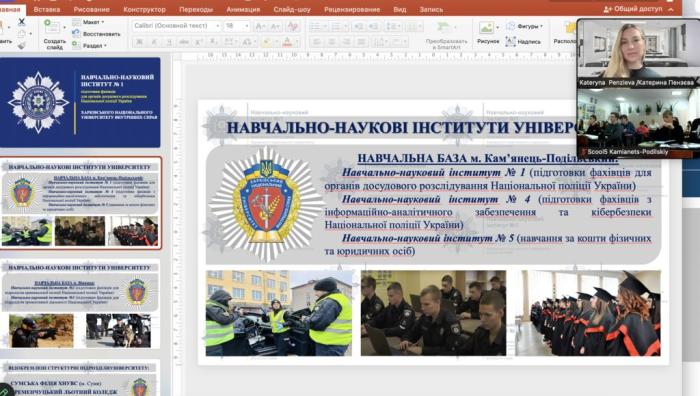Open the dropdown arrow next to Рисунок
The width and height of the screenshot is (700, 396).
click(497, 27)
